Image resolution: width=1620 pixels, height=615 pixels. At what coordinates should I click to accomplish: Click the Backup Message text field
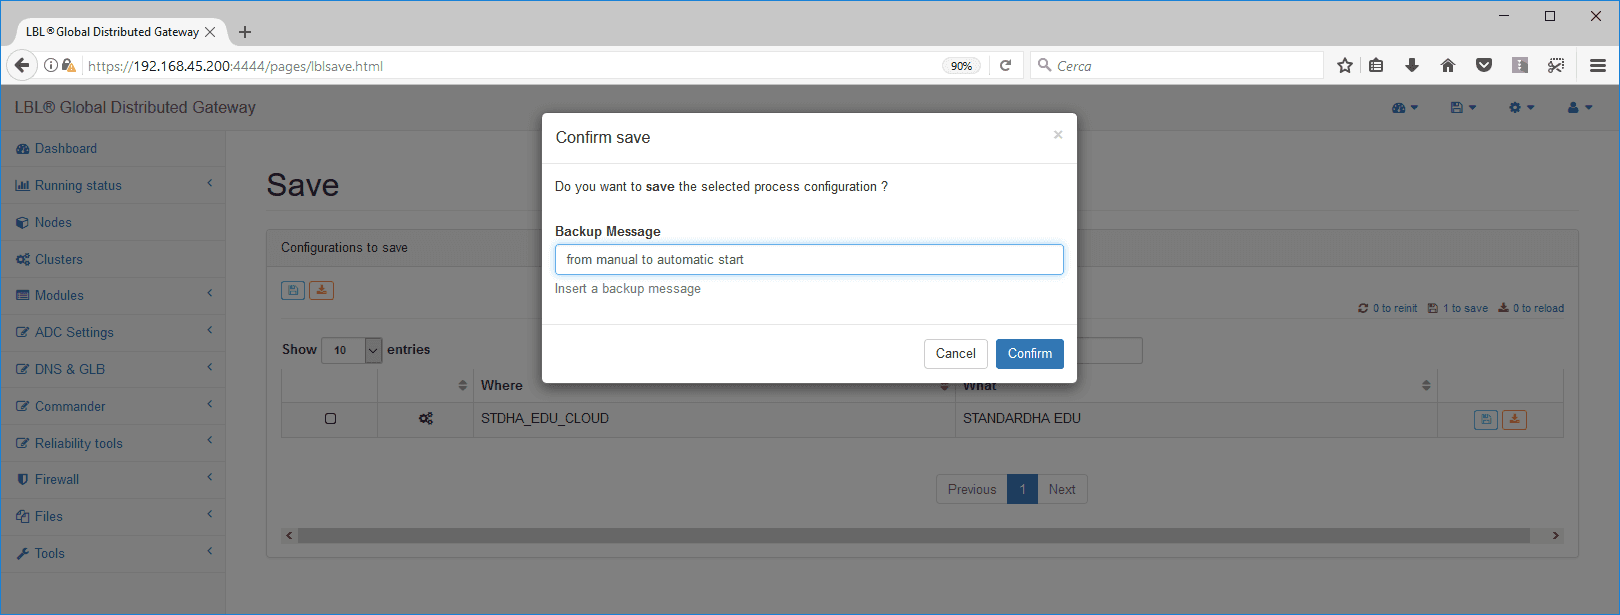click(x=808, y=260)
